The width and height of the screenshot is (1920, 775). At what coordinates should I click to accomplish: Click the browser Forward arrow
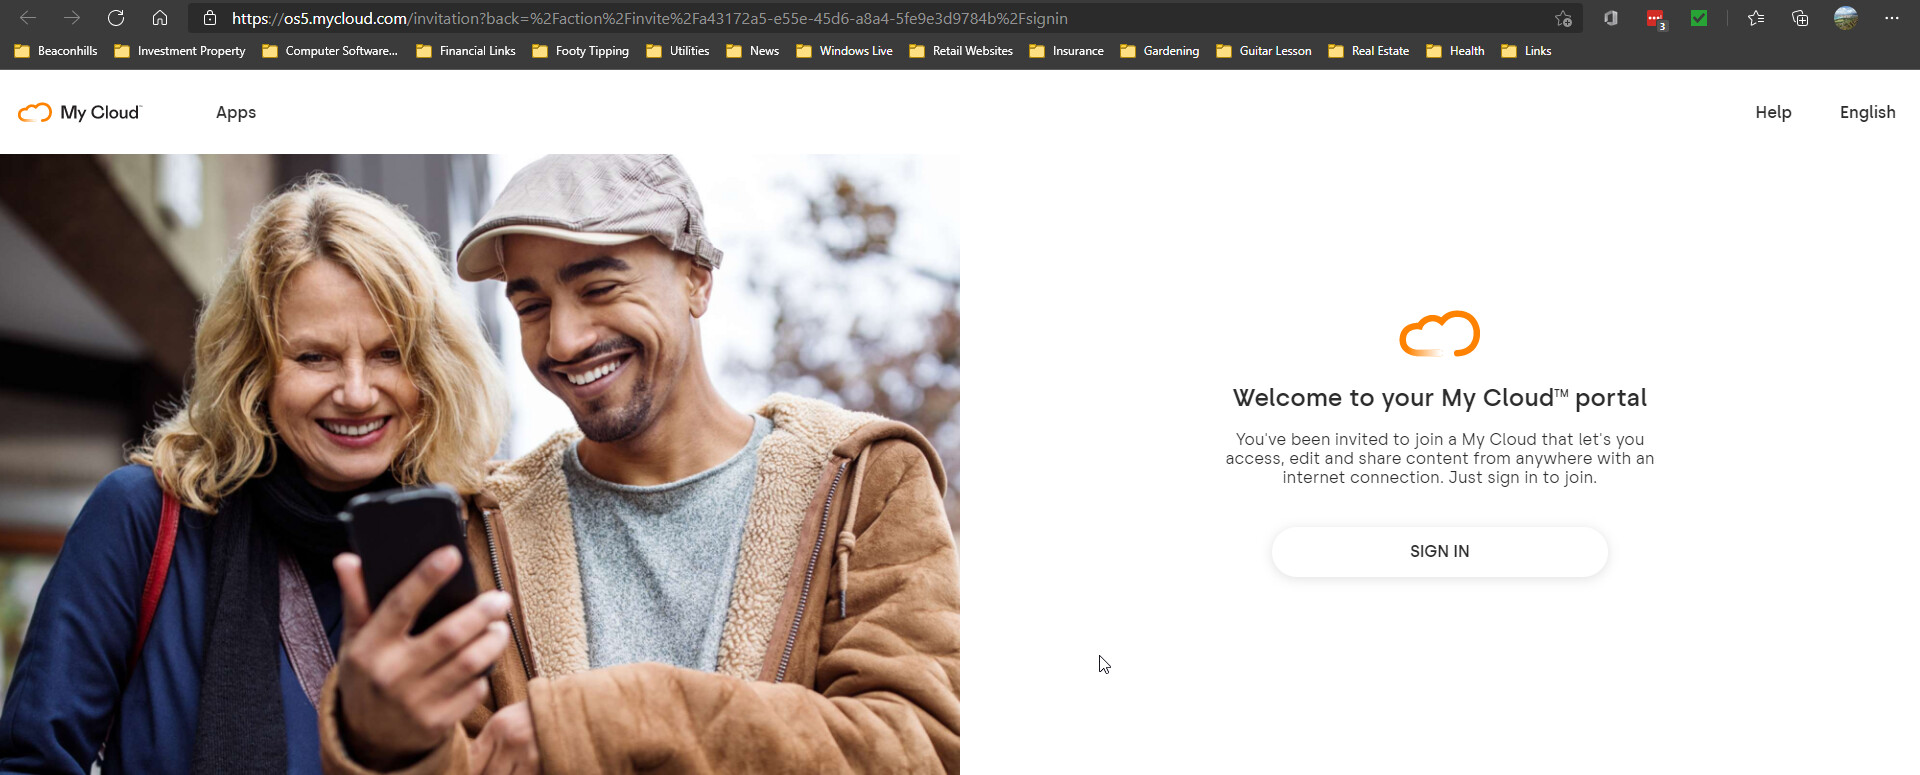coord(72,18)
